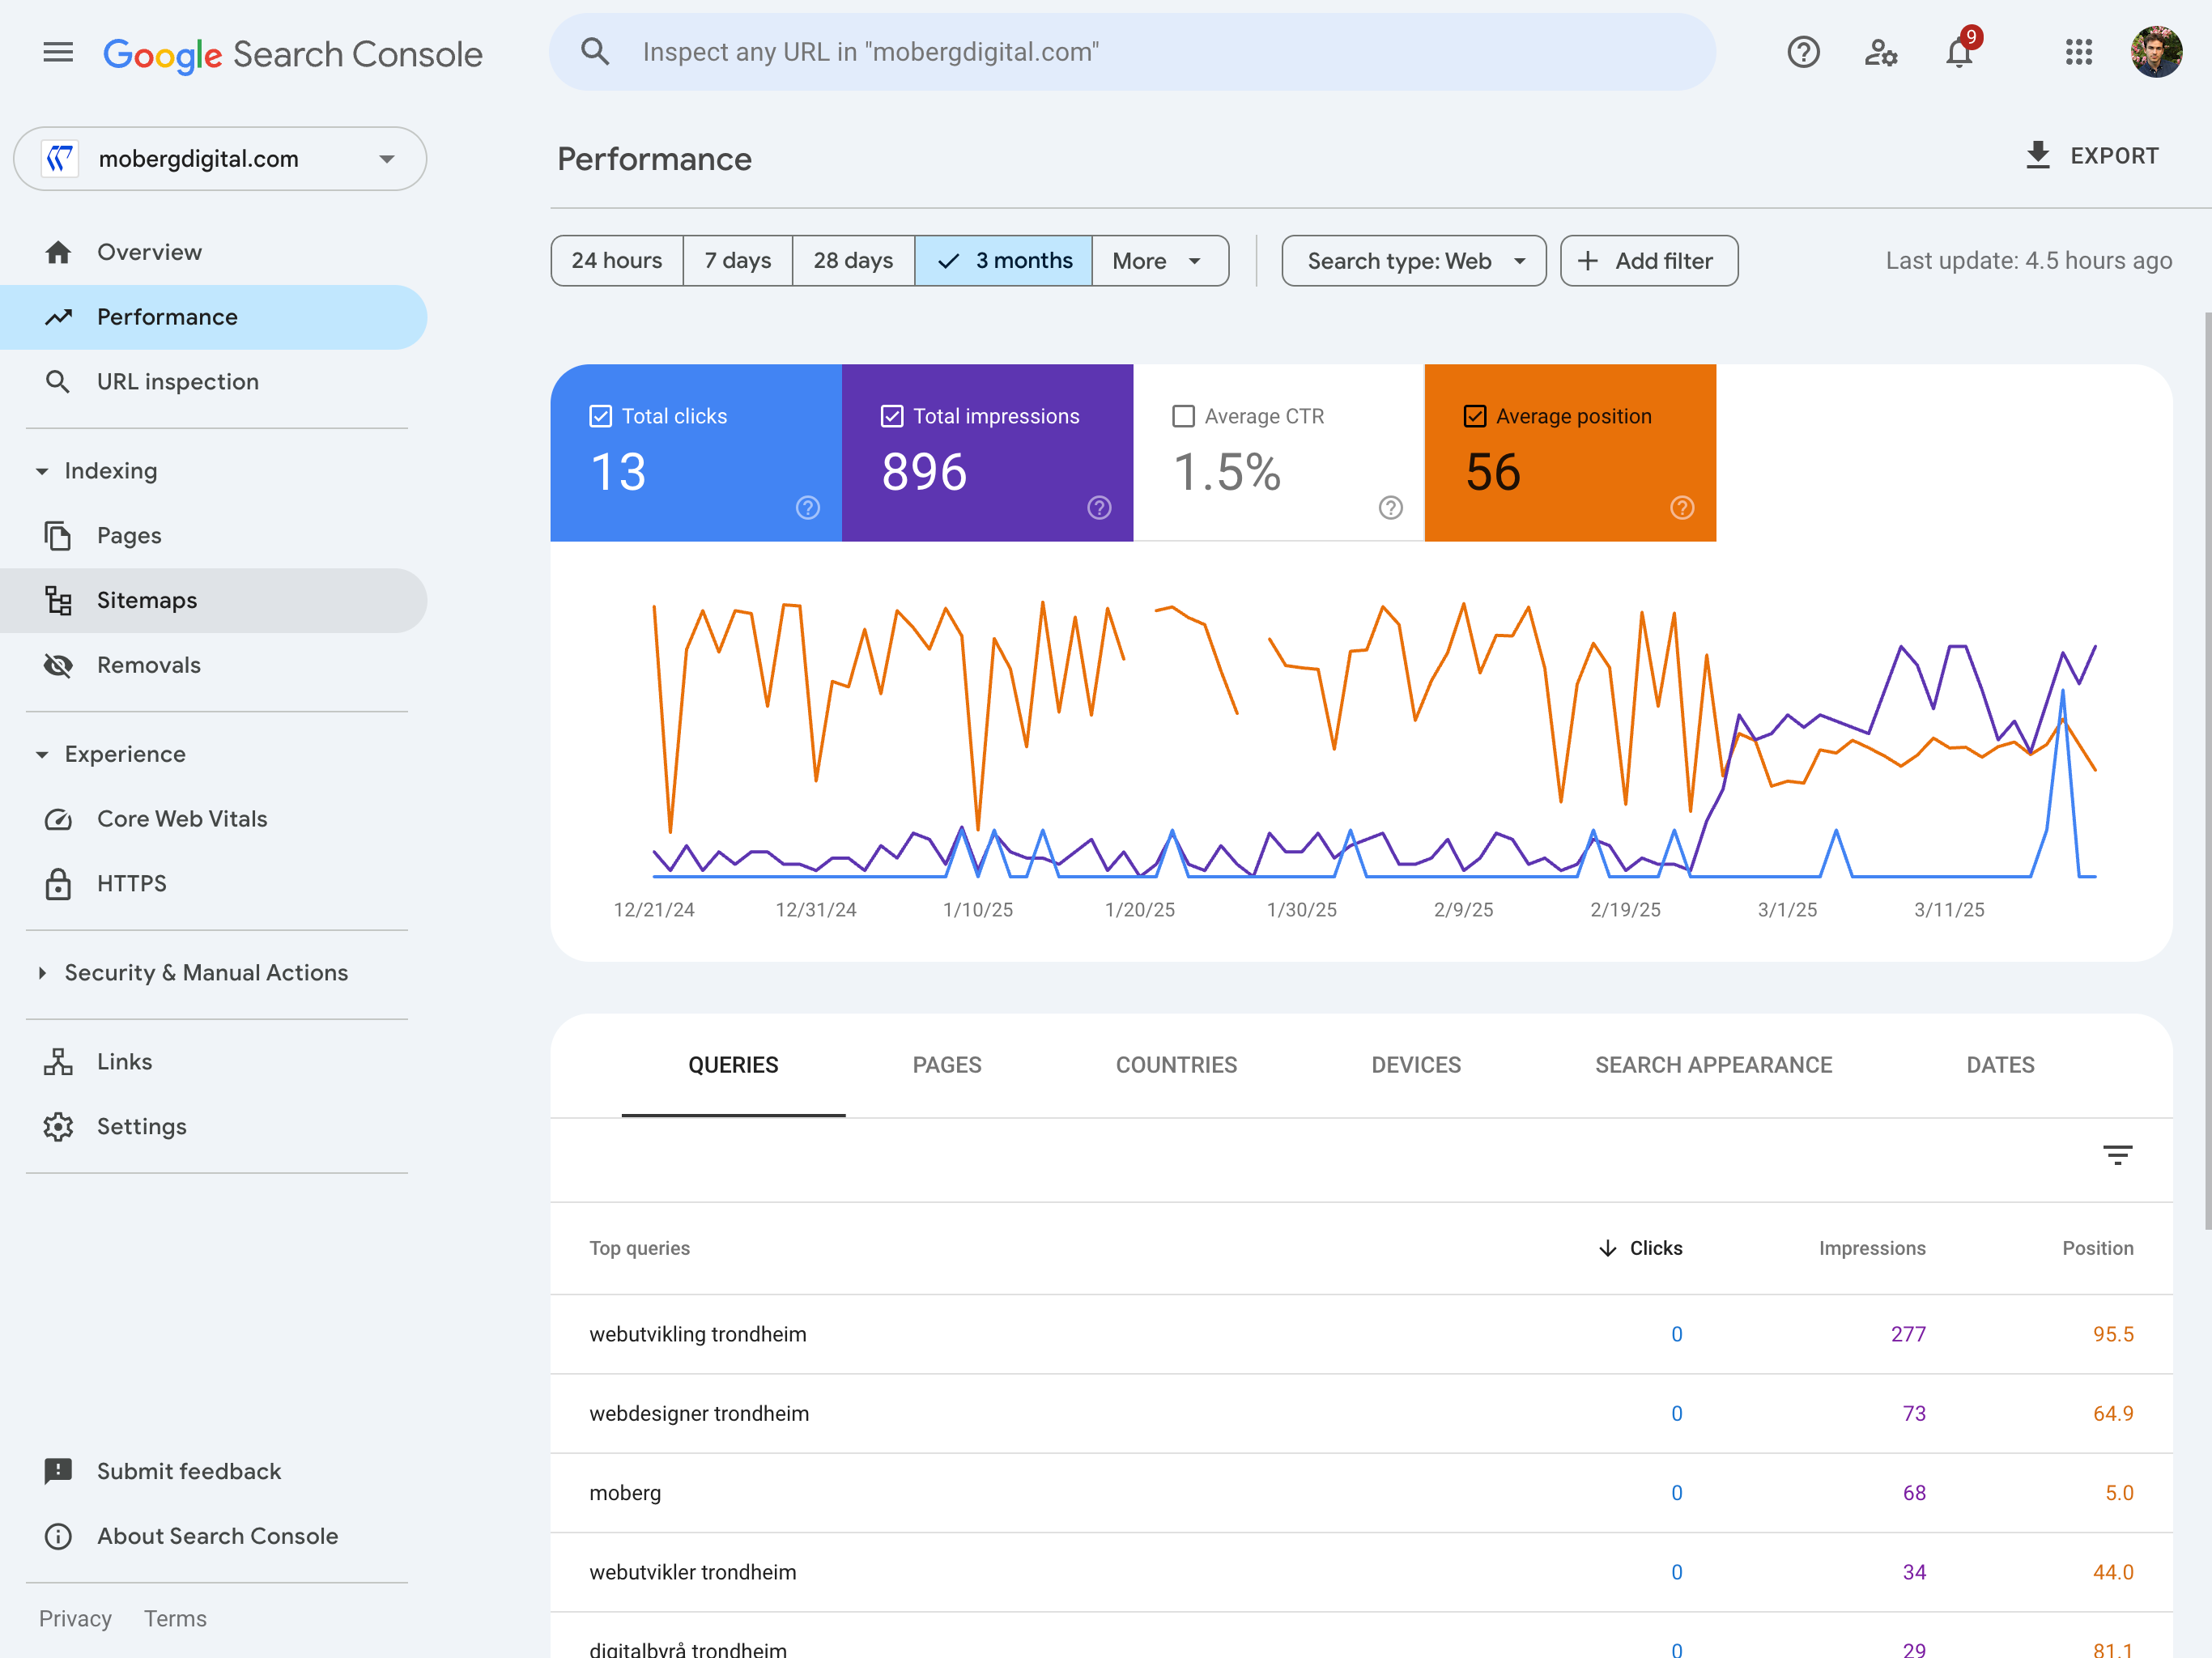2212x1658 pixels.
Task: Open the mobergdigital.com property selector
Action: [x=220, y=158]
